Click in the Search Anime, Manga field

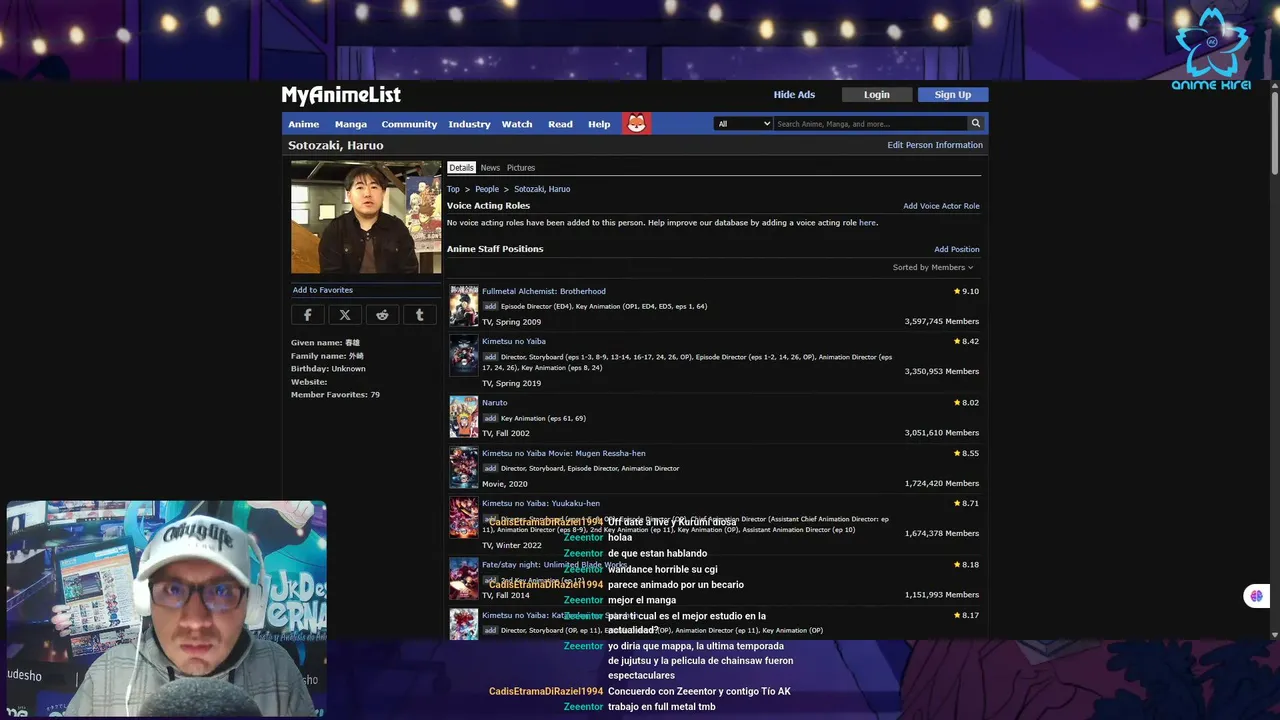click(x=870, y=124)
